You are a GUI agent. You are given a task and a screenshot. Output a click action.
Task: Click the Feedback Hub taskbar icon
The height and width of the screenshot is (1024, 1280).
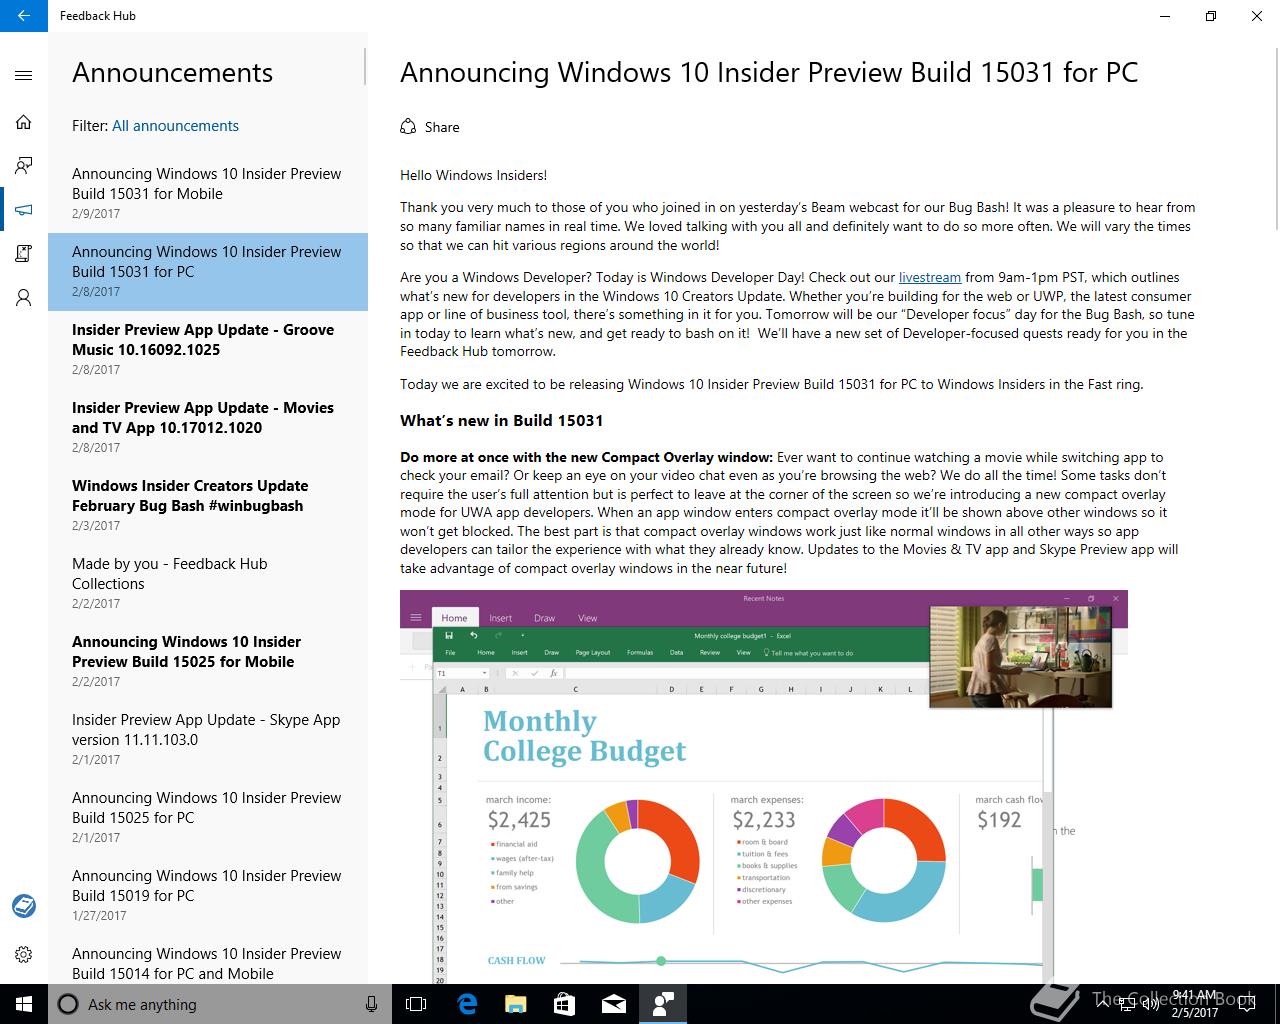point(663,1004)
